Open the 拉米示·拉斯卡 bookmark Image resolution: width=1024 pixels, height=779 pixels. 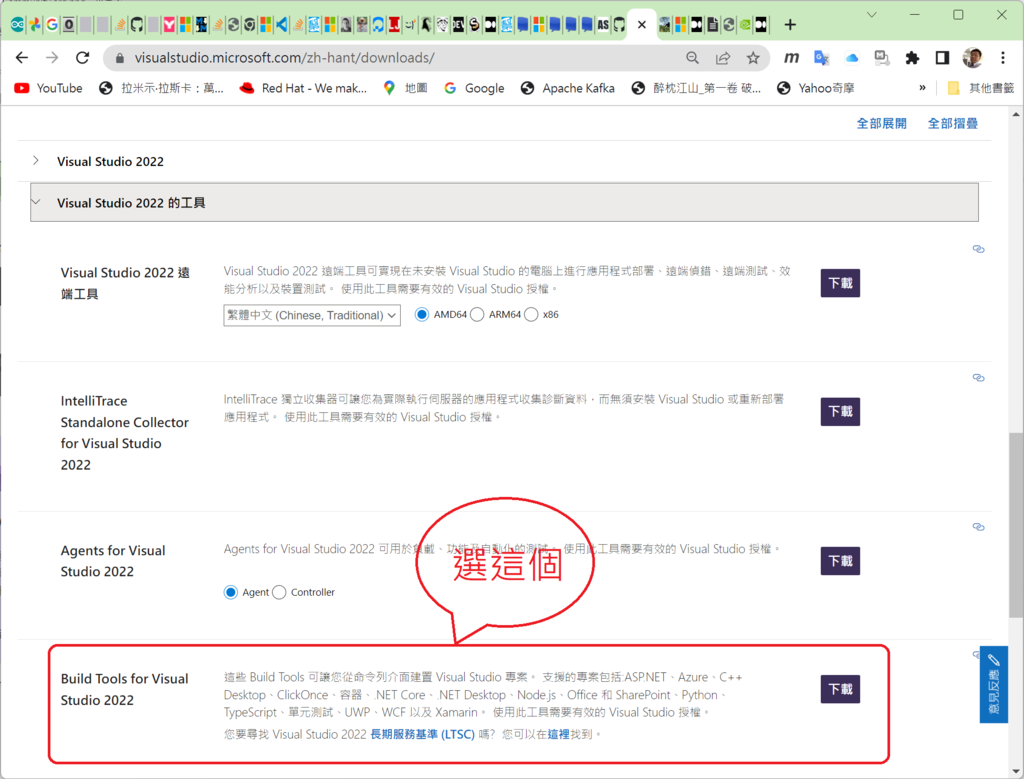click(161, 88)
